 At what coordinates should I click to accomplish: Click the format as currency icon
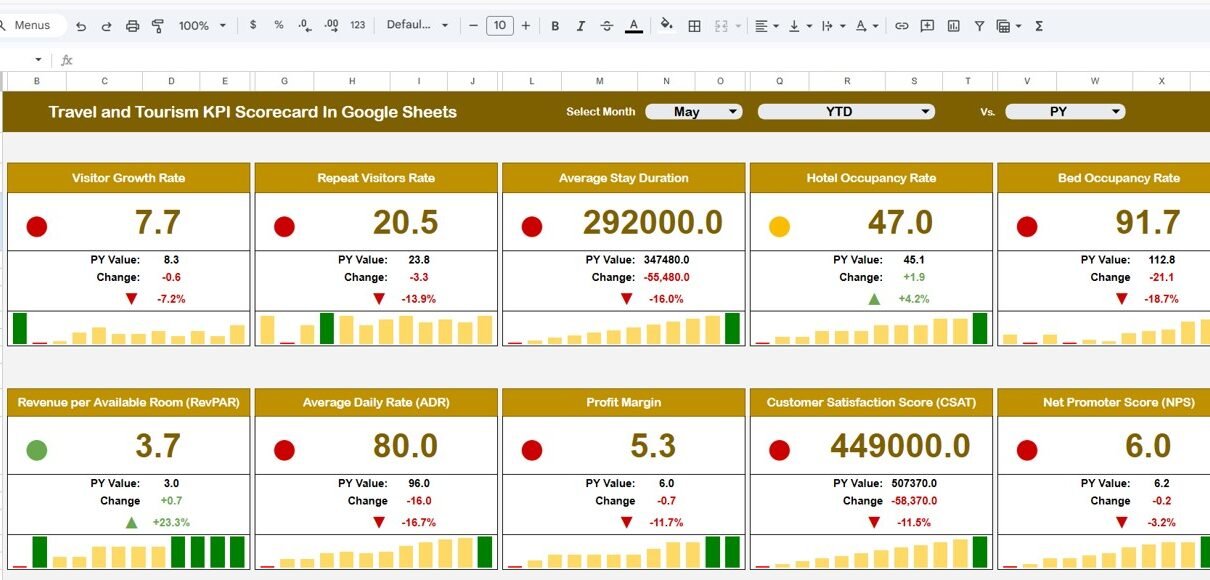click(x=253, y=26)
